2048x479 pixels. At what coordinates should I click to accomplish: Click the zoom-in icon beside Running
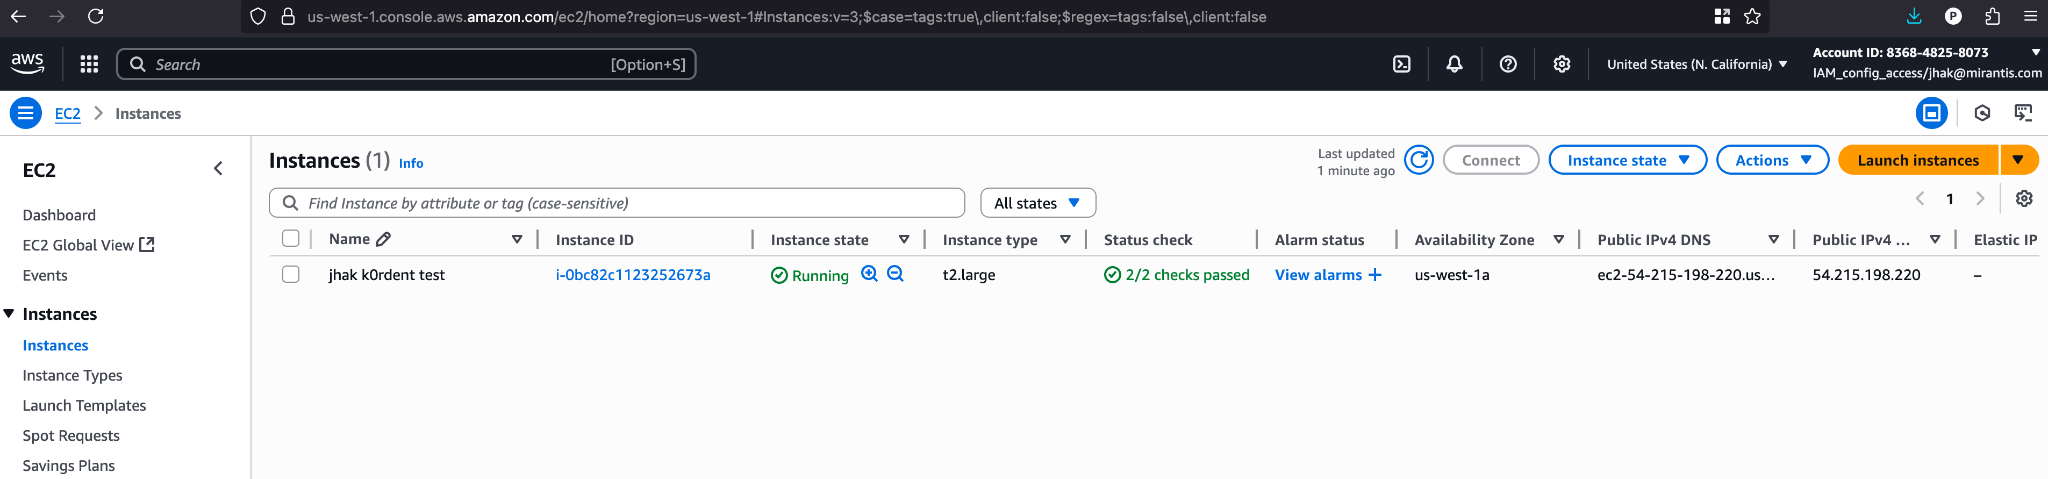click(x=869, y=274)
